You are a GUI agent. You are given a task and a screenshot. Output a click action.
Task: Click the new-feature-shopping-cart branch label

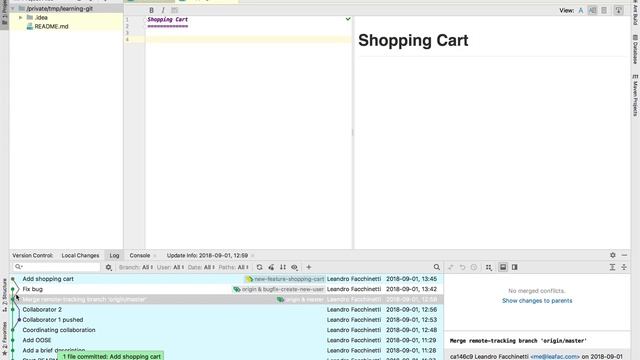coord(285,279)
